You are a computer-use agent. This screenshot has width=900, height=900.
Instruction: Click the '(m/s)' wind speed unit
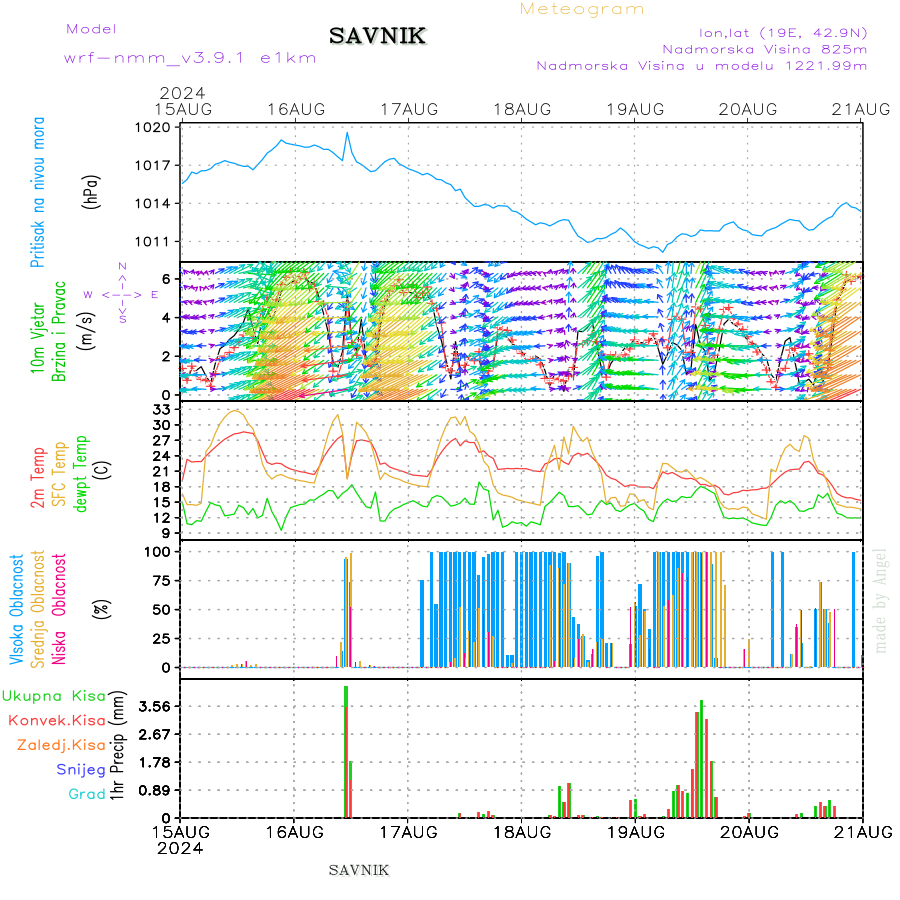[86, 331]
